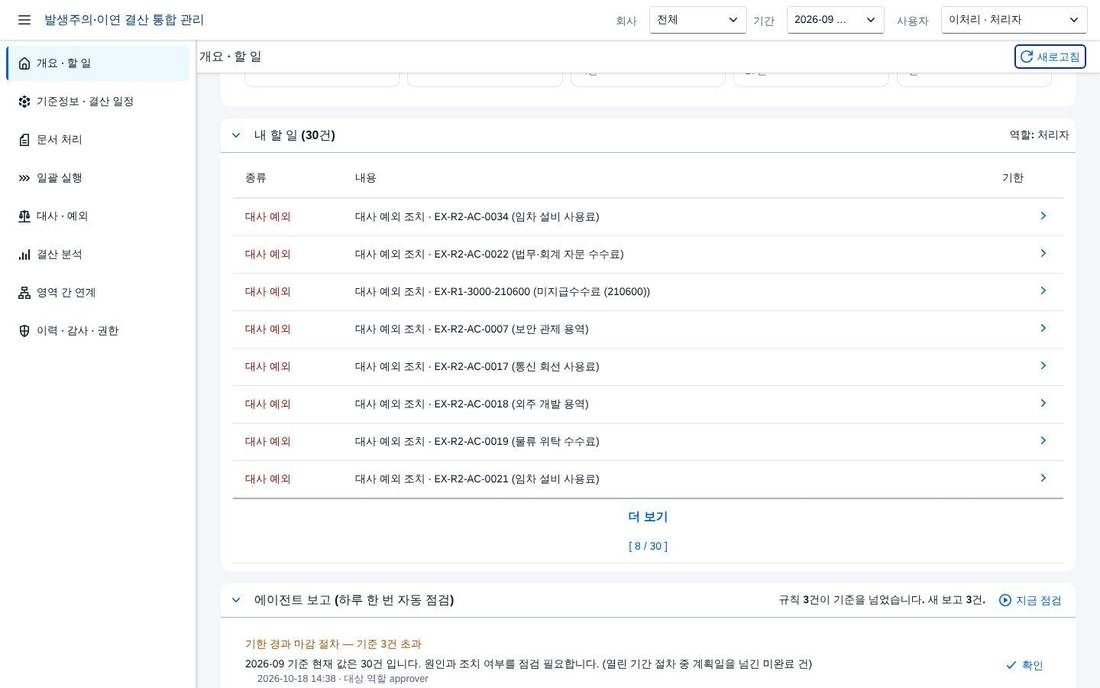Viewport: 1100px width, 688px height.
Task: Click the 종류 column header
Action: (x=255, y=178)
